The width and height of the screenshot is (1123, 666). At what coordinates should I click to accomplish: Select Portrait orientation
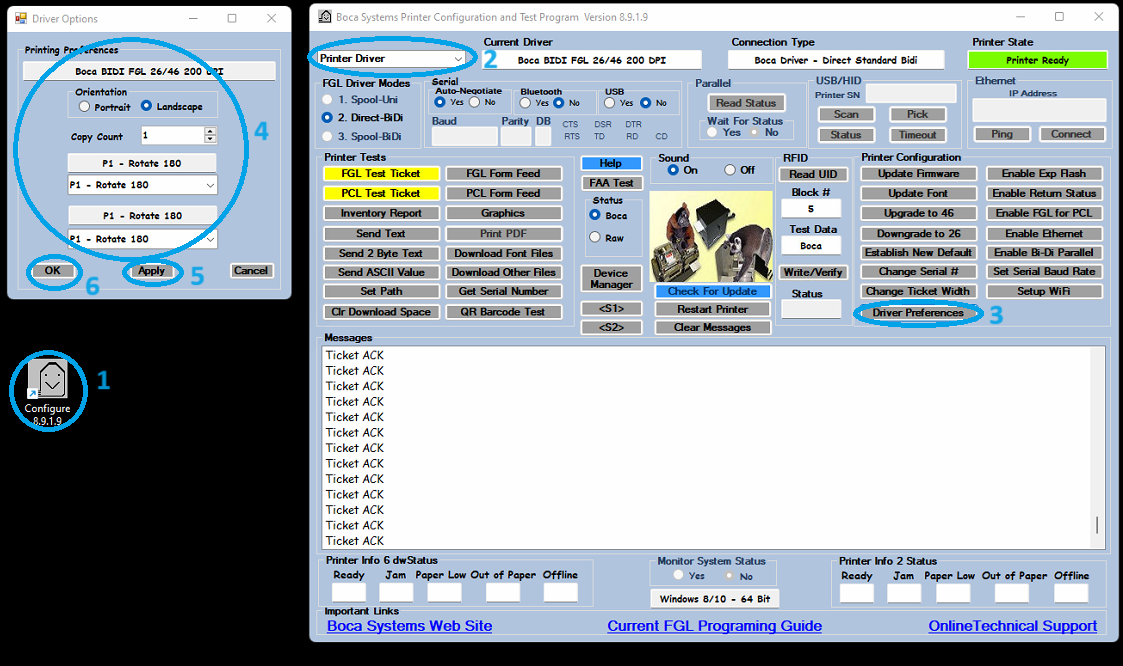click(85, 107)
